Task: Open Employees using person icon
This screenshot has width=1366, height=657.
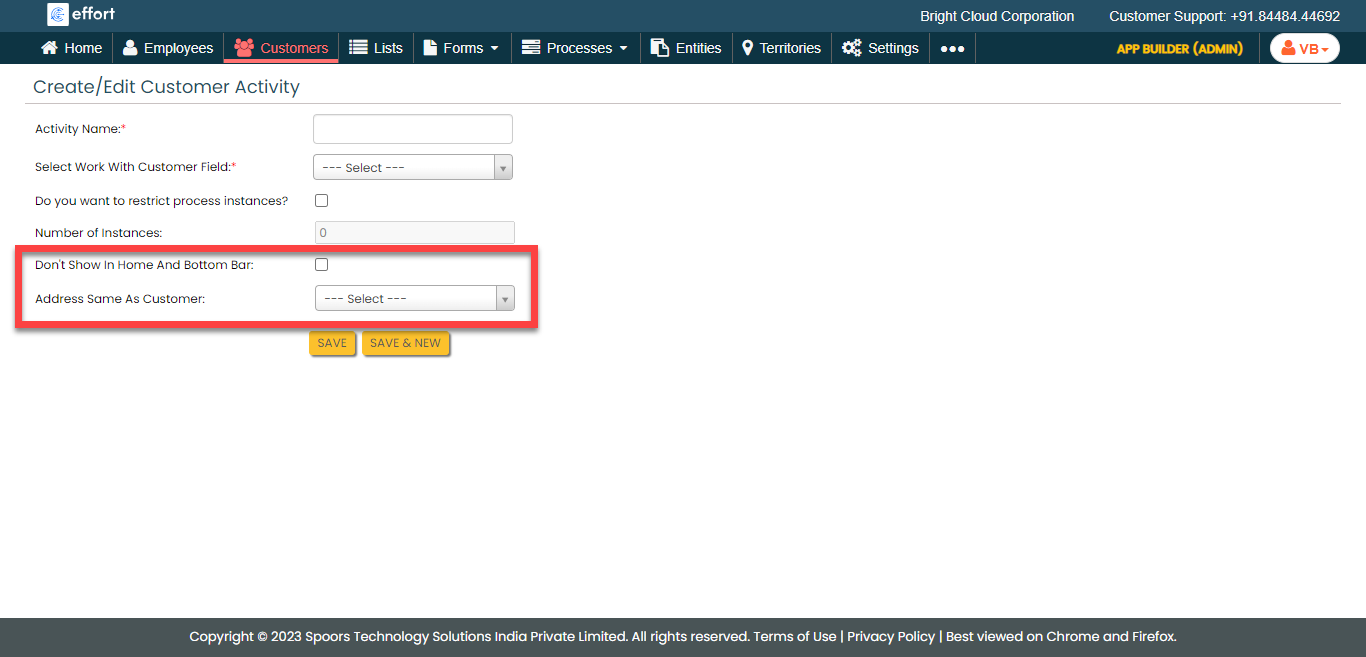Action: 130,48
